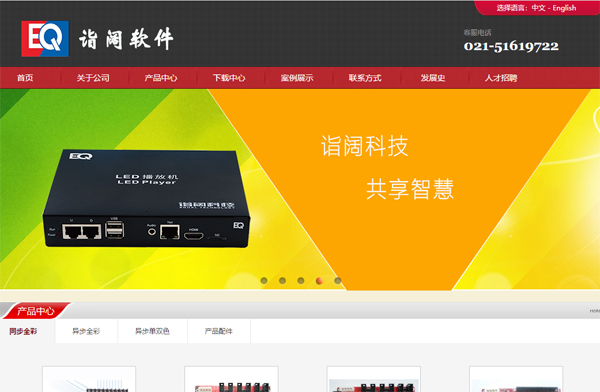This screenshot has height=392, width=600.
Task: Select the third carousel dot indicator
Action: click(301, 281)
